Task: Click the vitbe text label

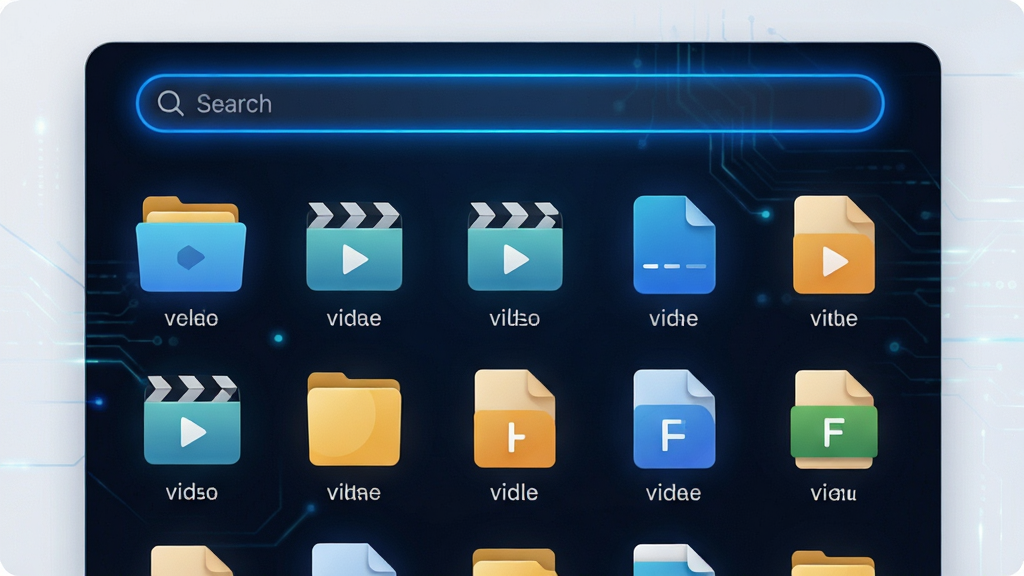Action: tap(834, 319)
